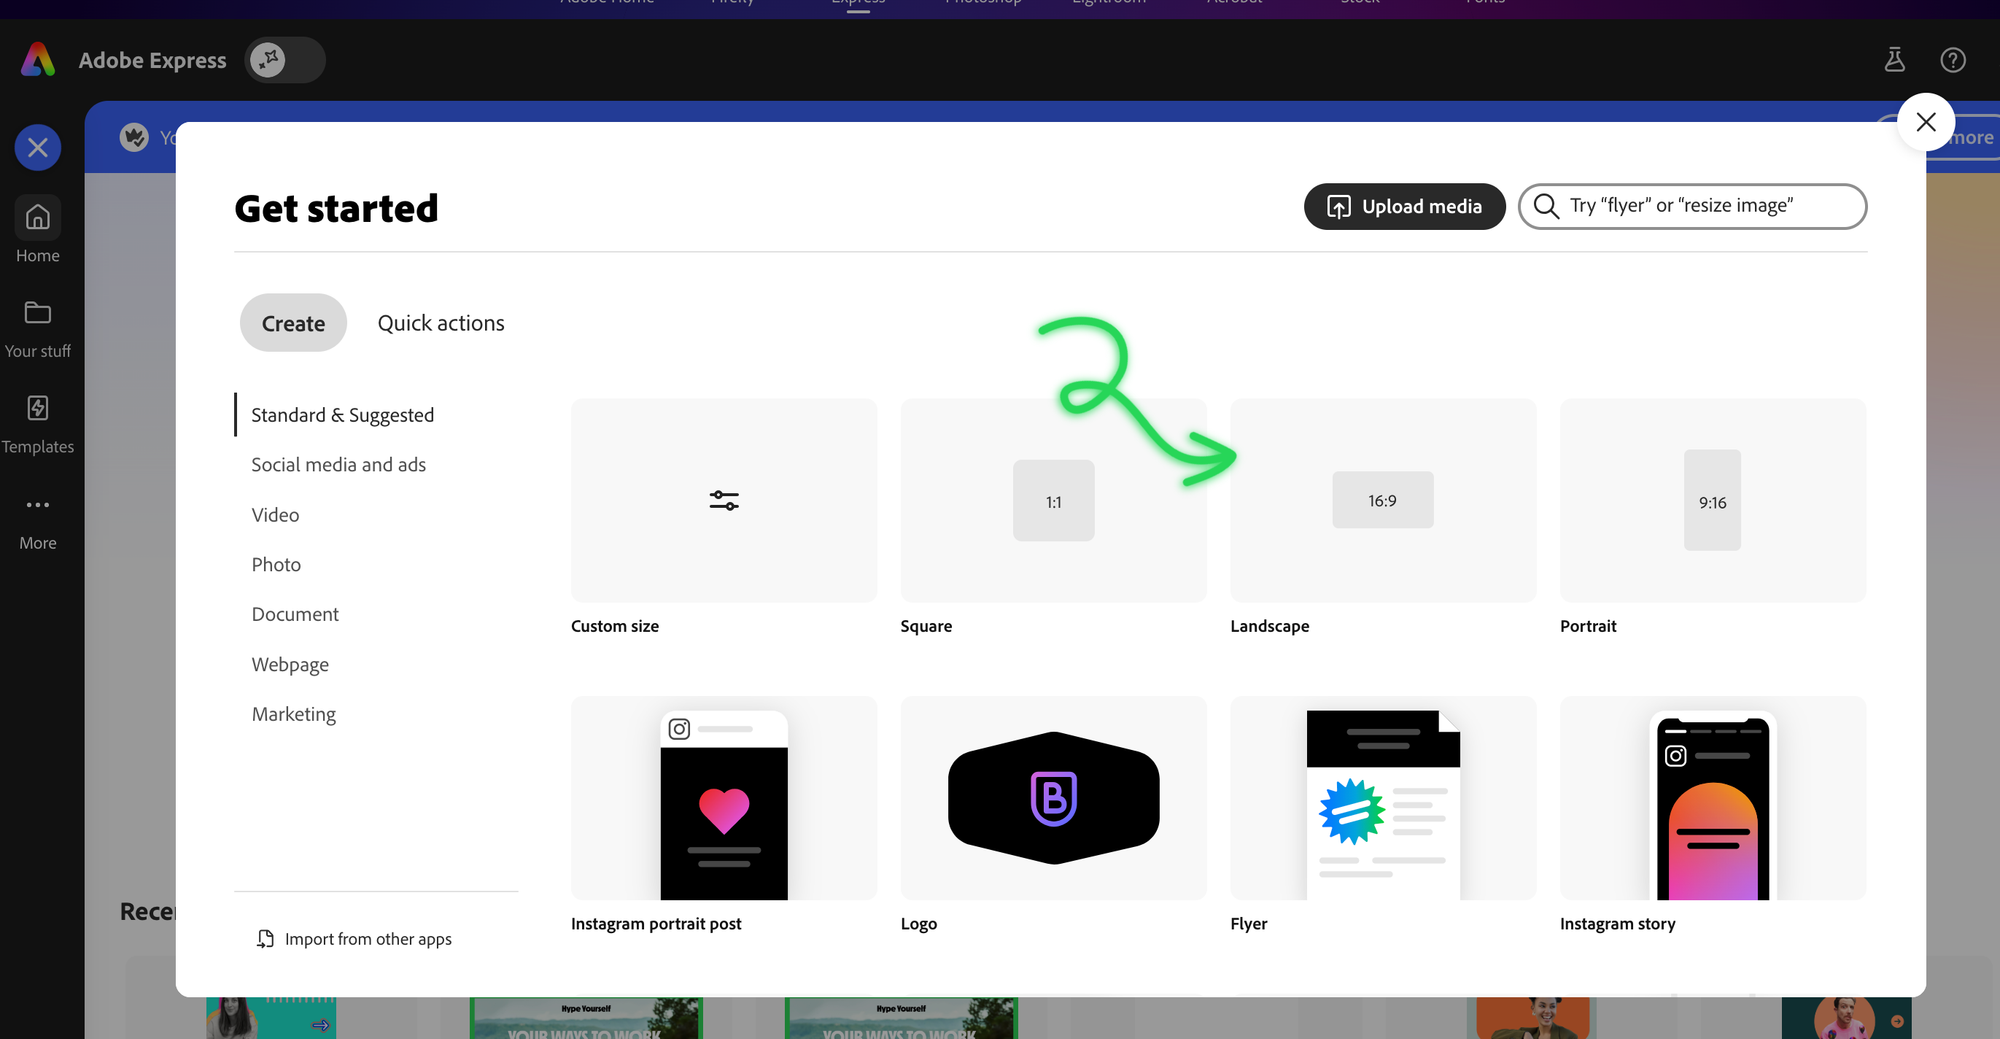Close the Get started dialog
Viewport: 2000px width, 1039px height.
1925,122
